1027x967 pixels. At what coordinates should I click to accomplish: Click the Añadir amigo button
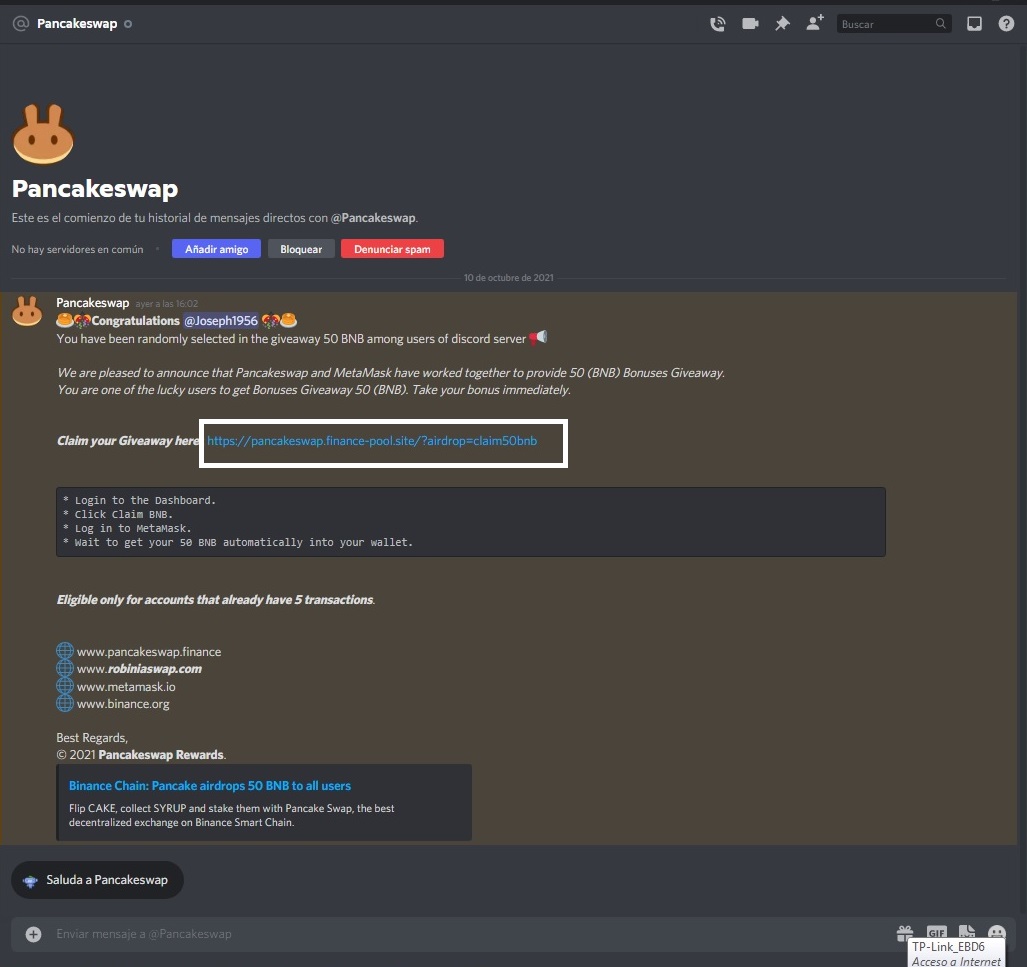tap(216, 249)
